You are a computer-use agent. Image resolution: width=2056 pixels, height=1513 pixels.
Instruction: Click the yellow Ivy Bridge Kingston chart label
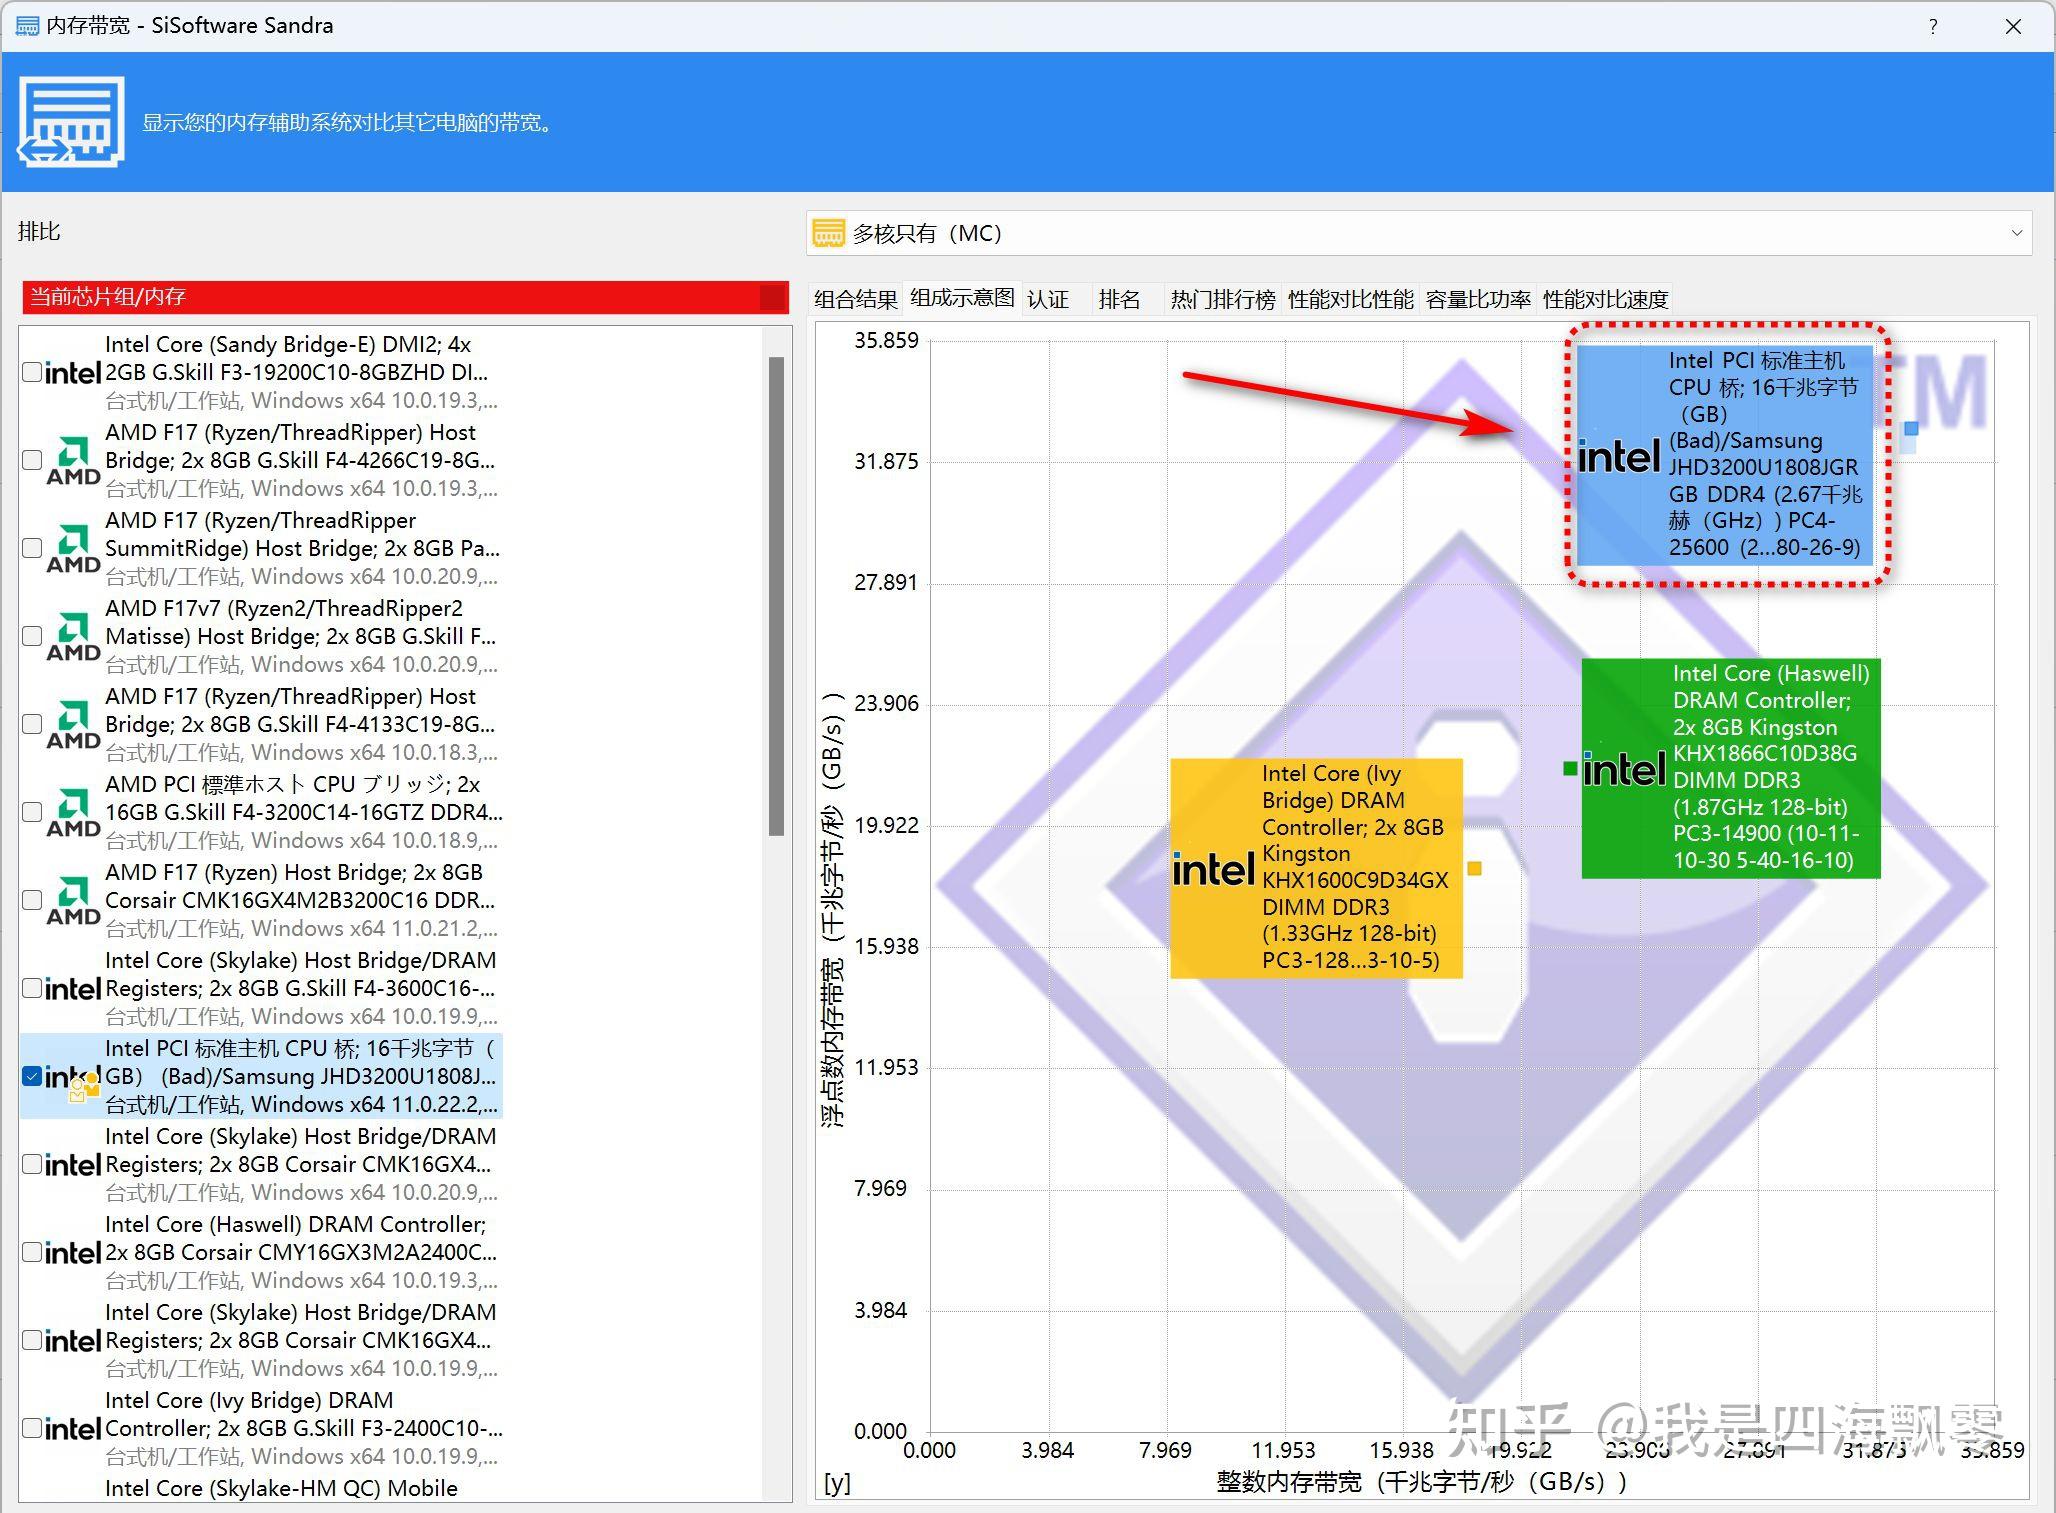[x=1316, y=868]
